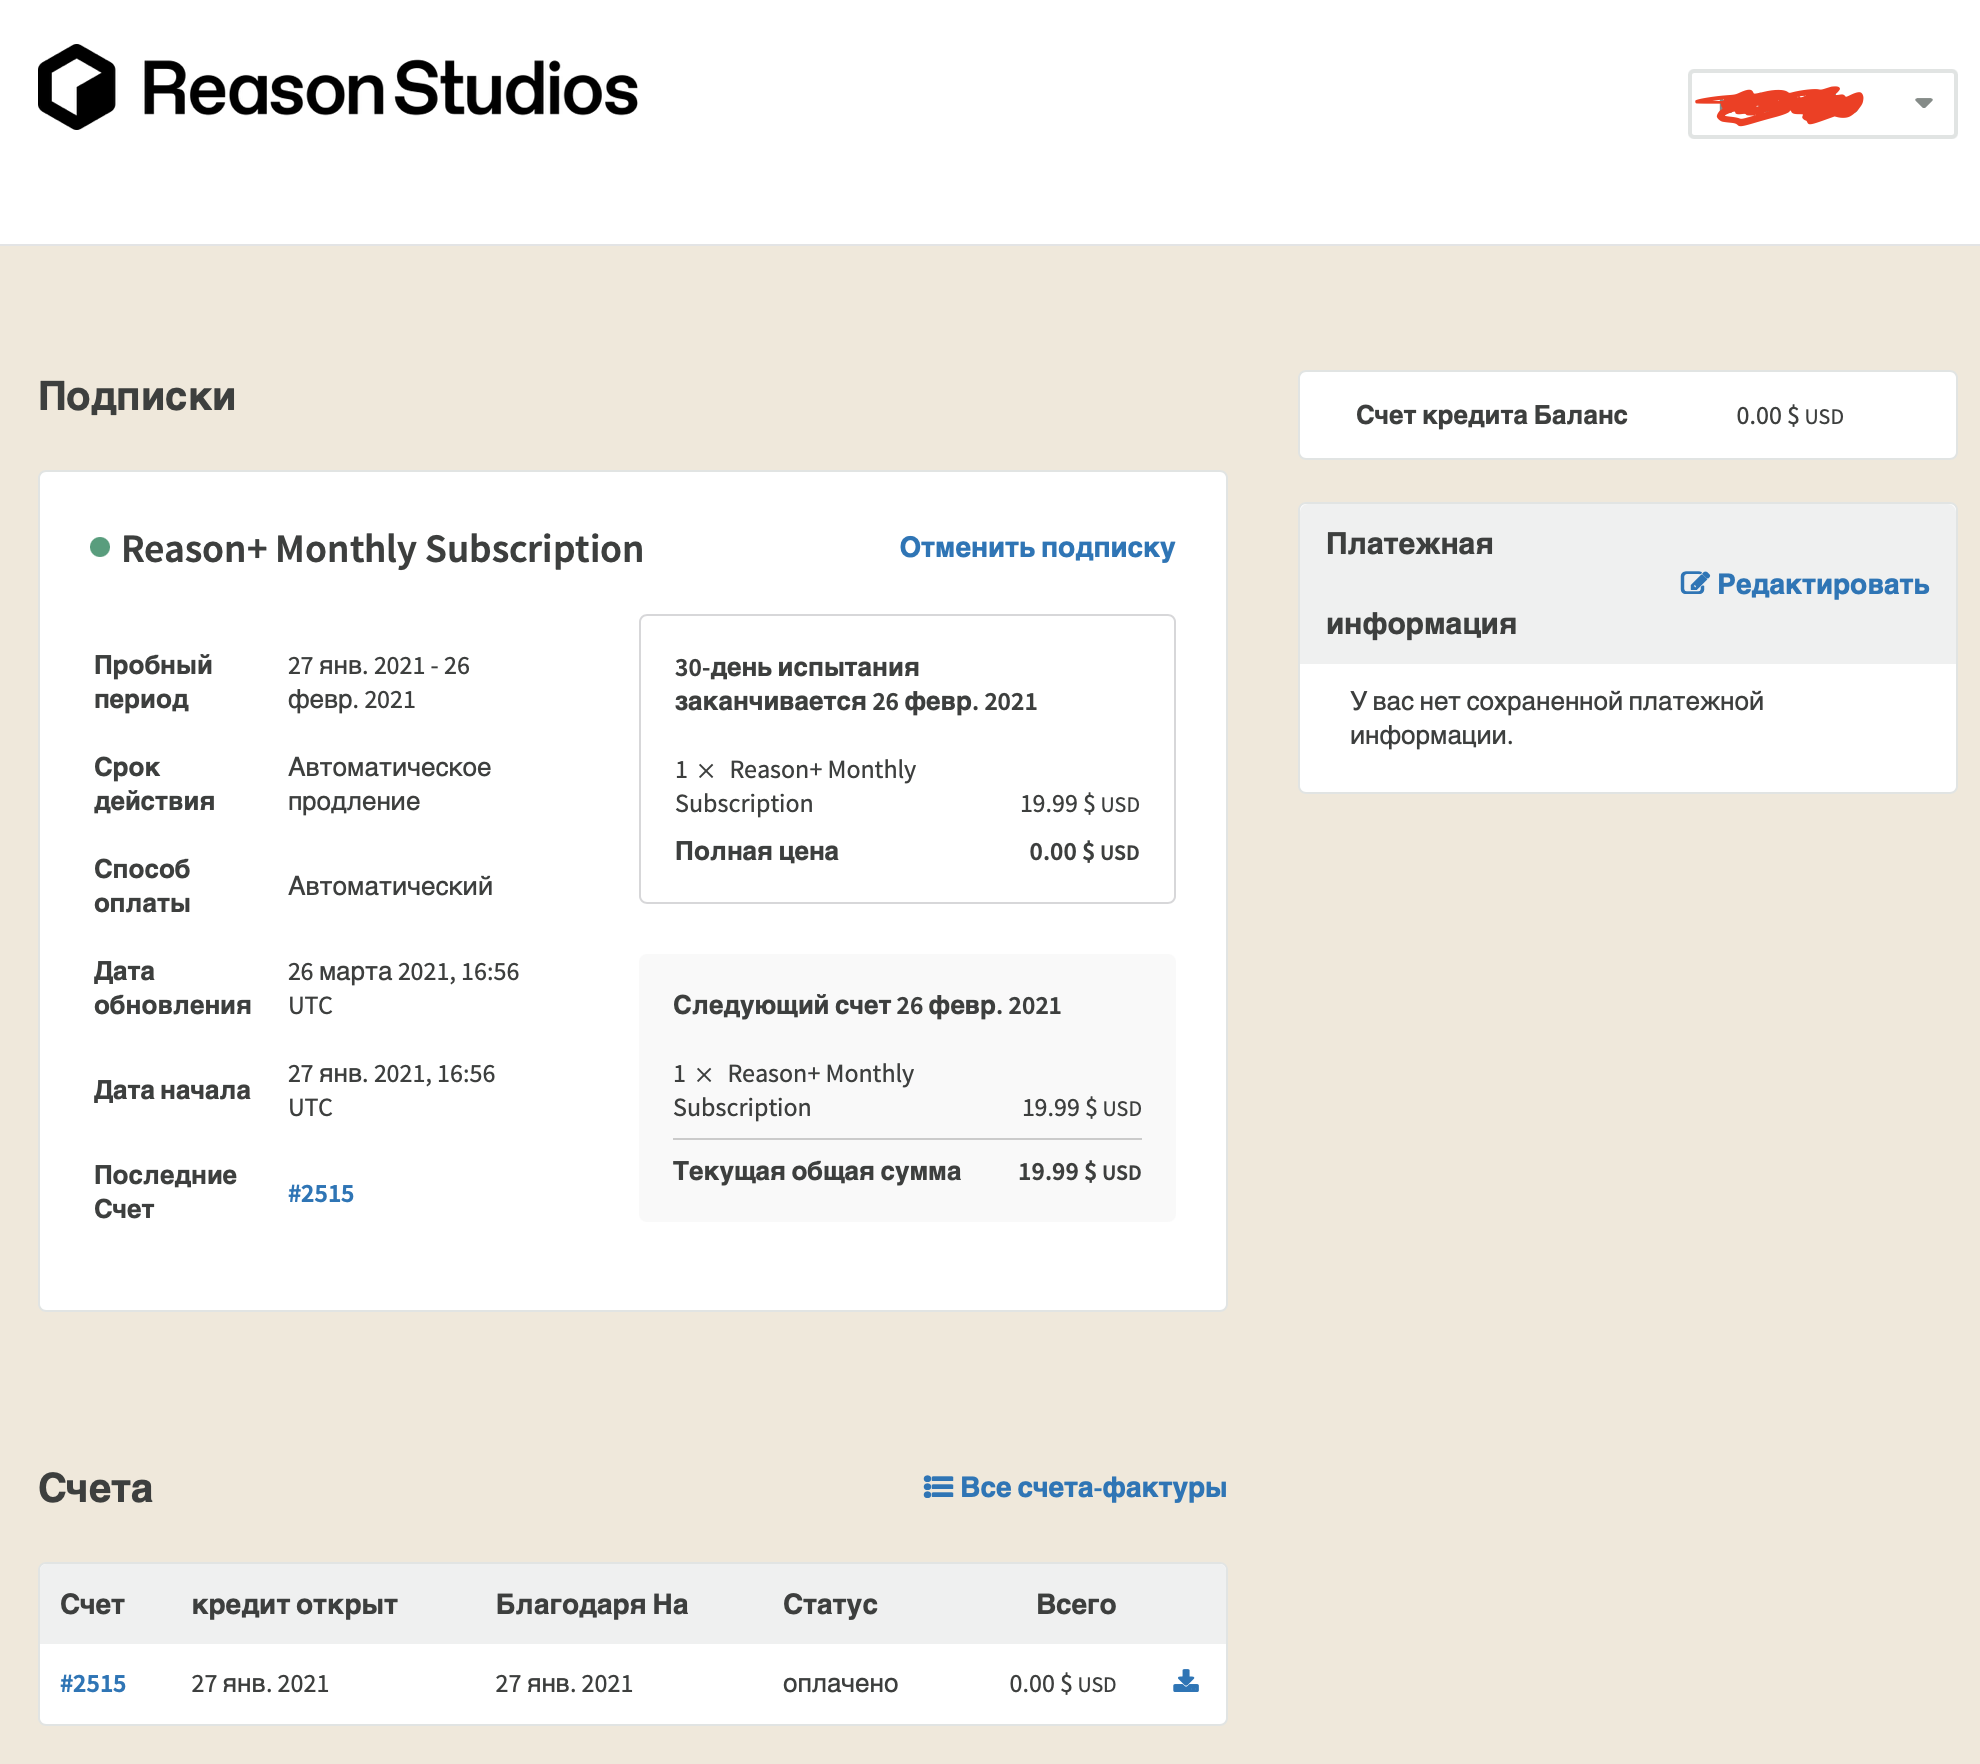The width and height of the screenshot is (1980, 1764).
Task: Click the Редактировать payment info link
Action: pos(1823,584)
